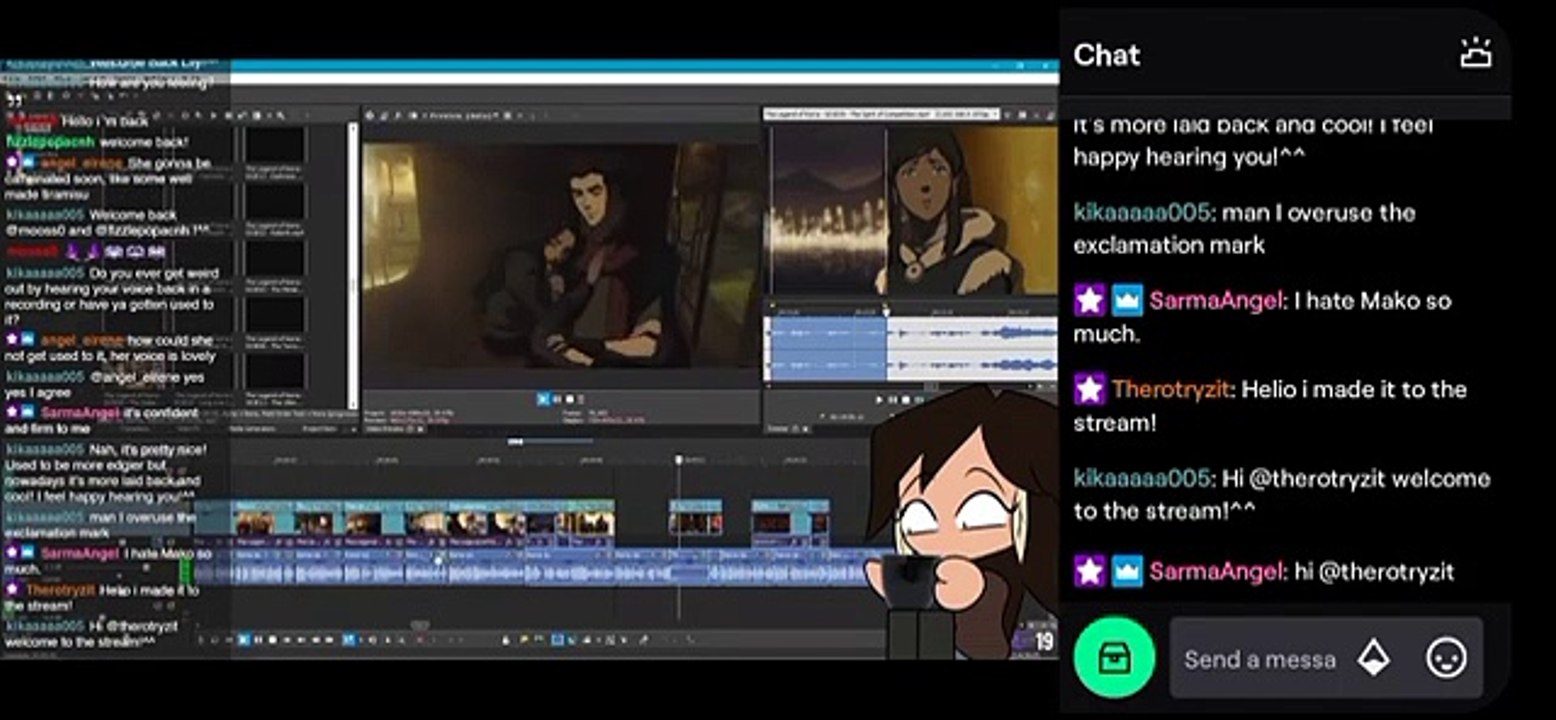This screenshot has width=1556, height=720.
Task: Select the "Helio i made it to the" text
Action: [1354, 389]
